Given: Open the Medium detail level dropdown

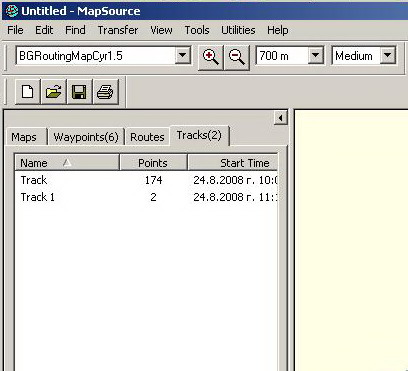Looking at the screenshot, I should [x=387, y=55].
